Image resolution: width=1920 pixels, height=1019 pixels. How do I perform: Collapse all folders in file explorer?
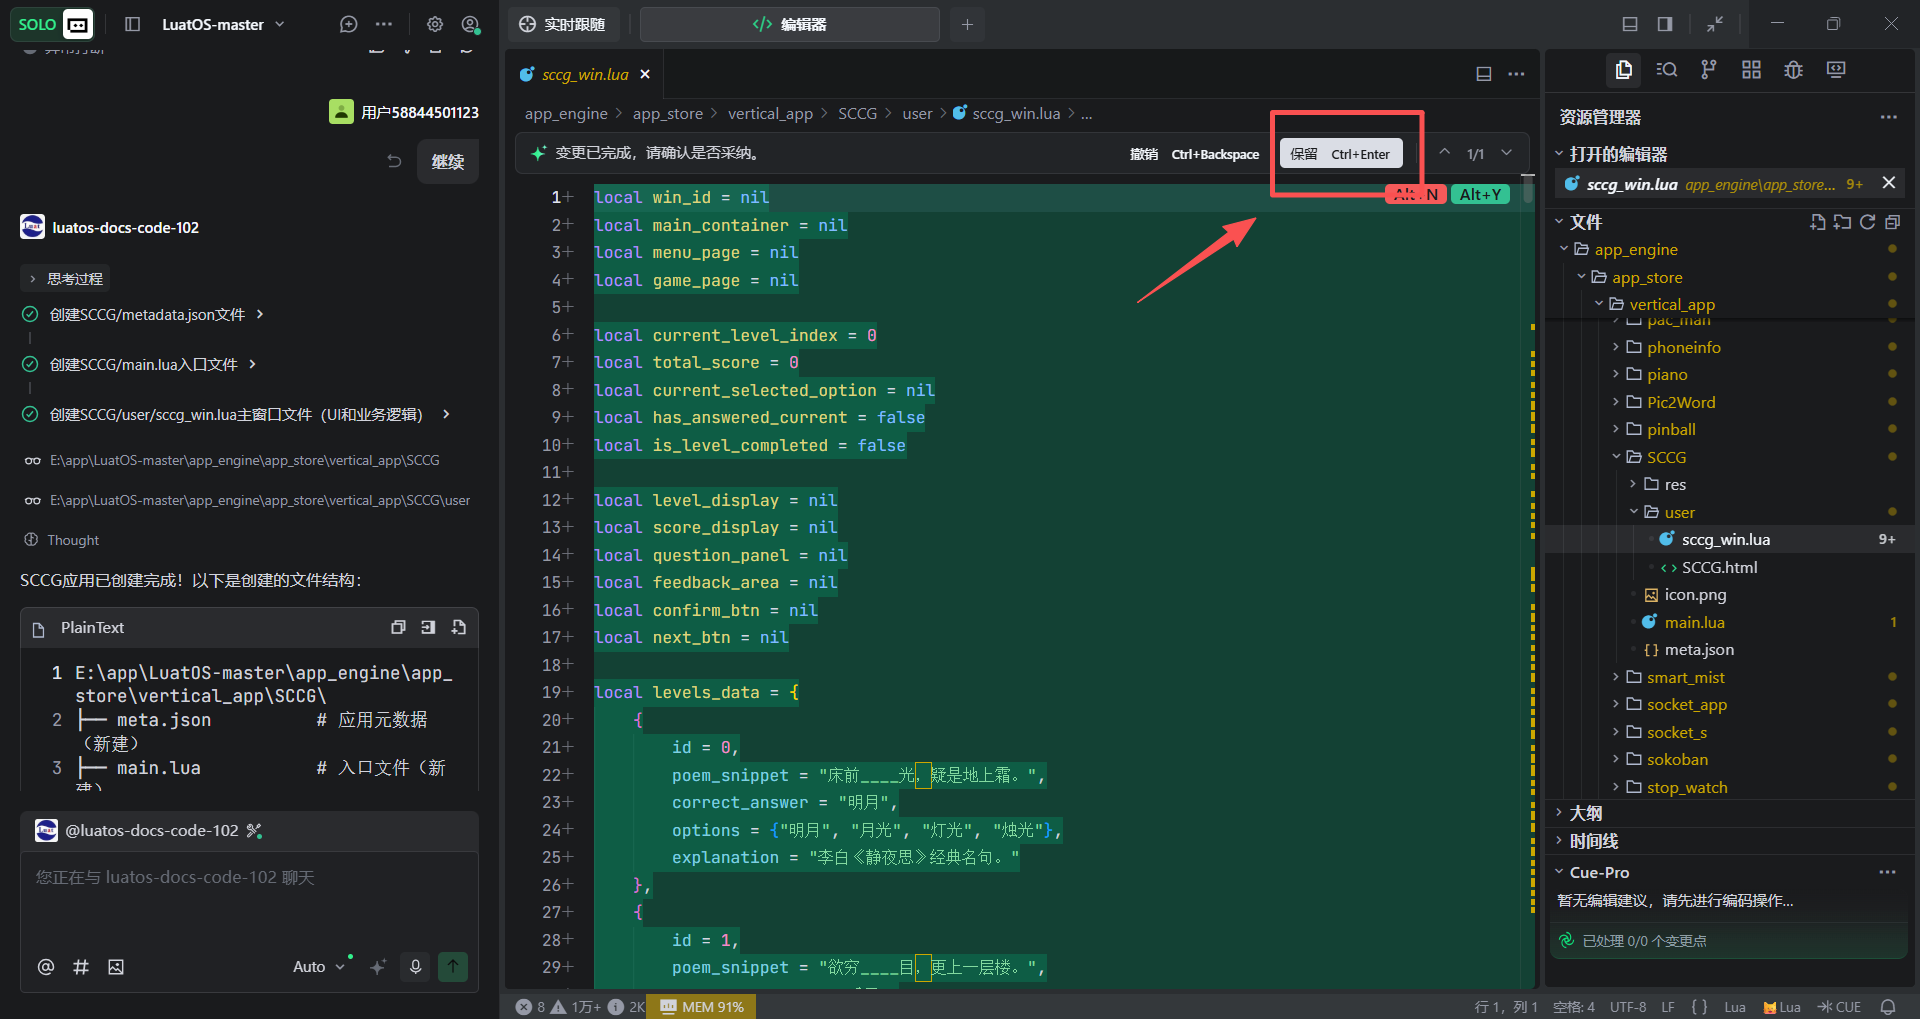point(1892,222)
